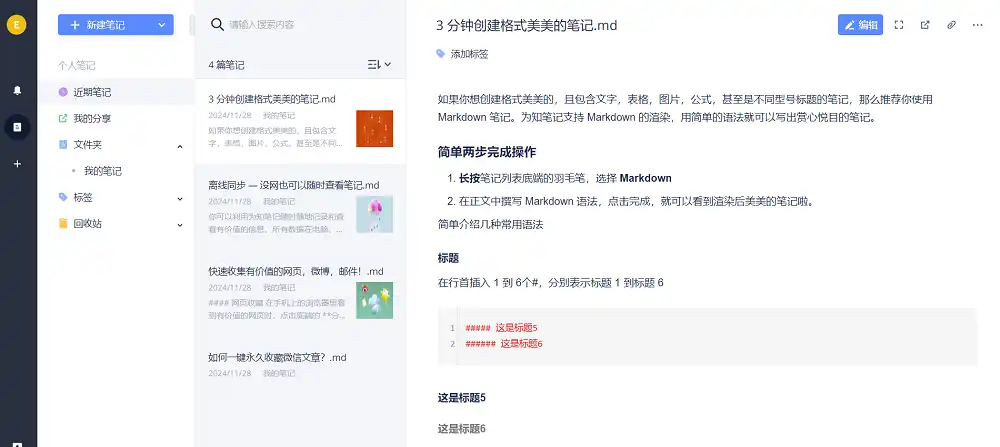Open the notes icon in left rail

coord(16,126)
